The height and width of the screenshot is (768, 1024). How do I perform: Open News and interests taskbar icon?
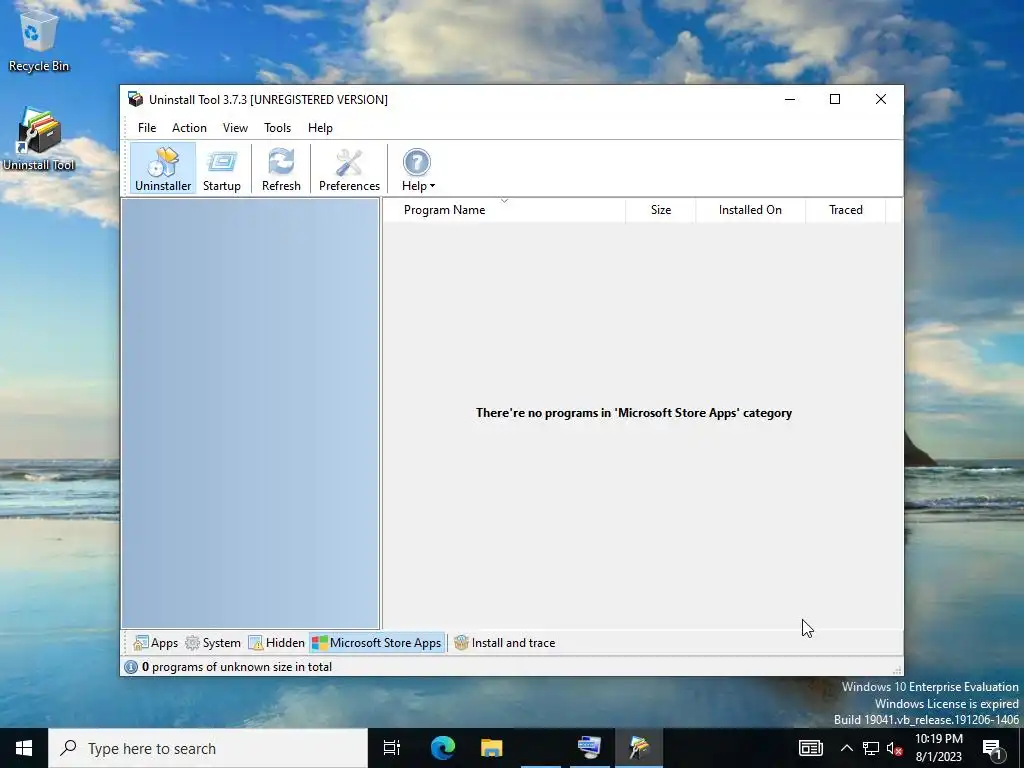pos(810,748)
